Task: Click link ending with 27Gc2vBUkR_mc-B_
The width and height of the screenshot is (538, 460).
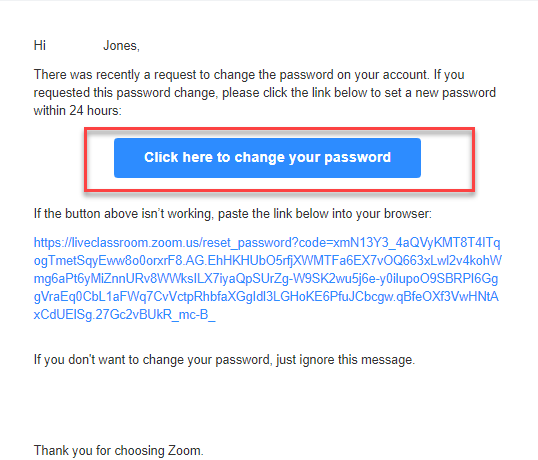Action: pos(125,315)
